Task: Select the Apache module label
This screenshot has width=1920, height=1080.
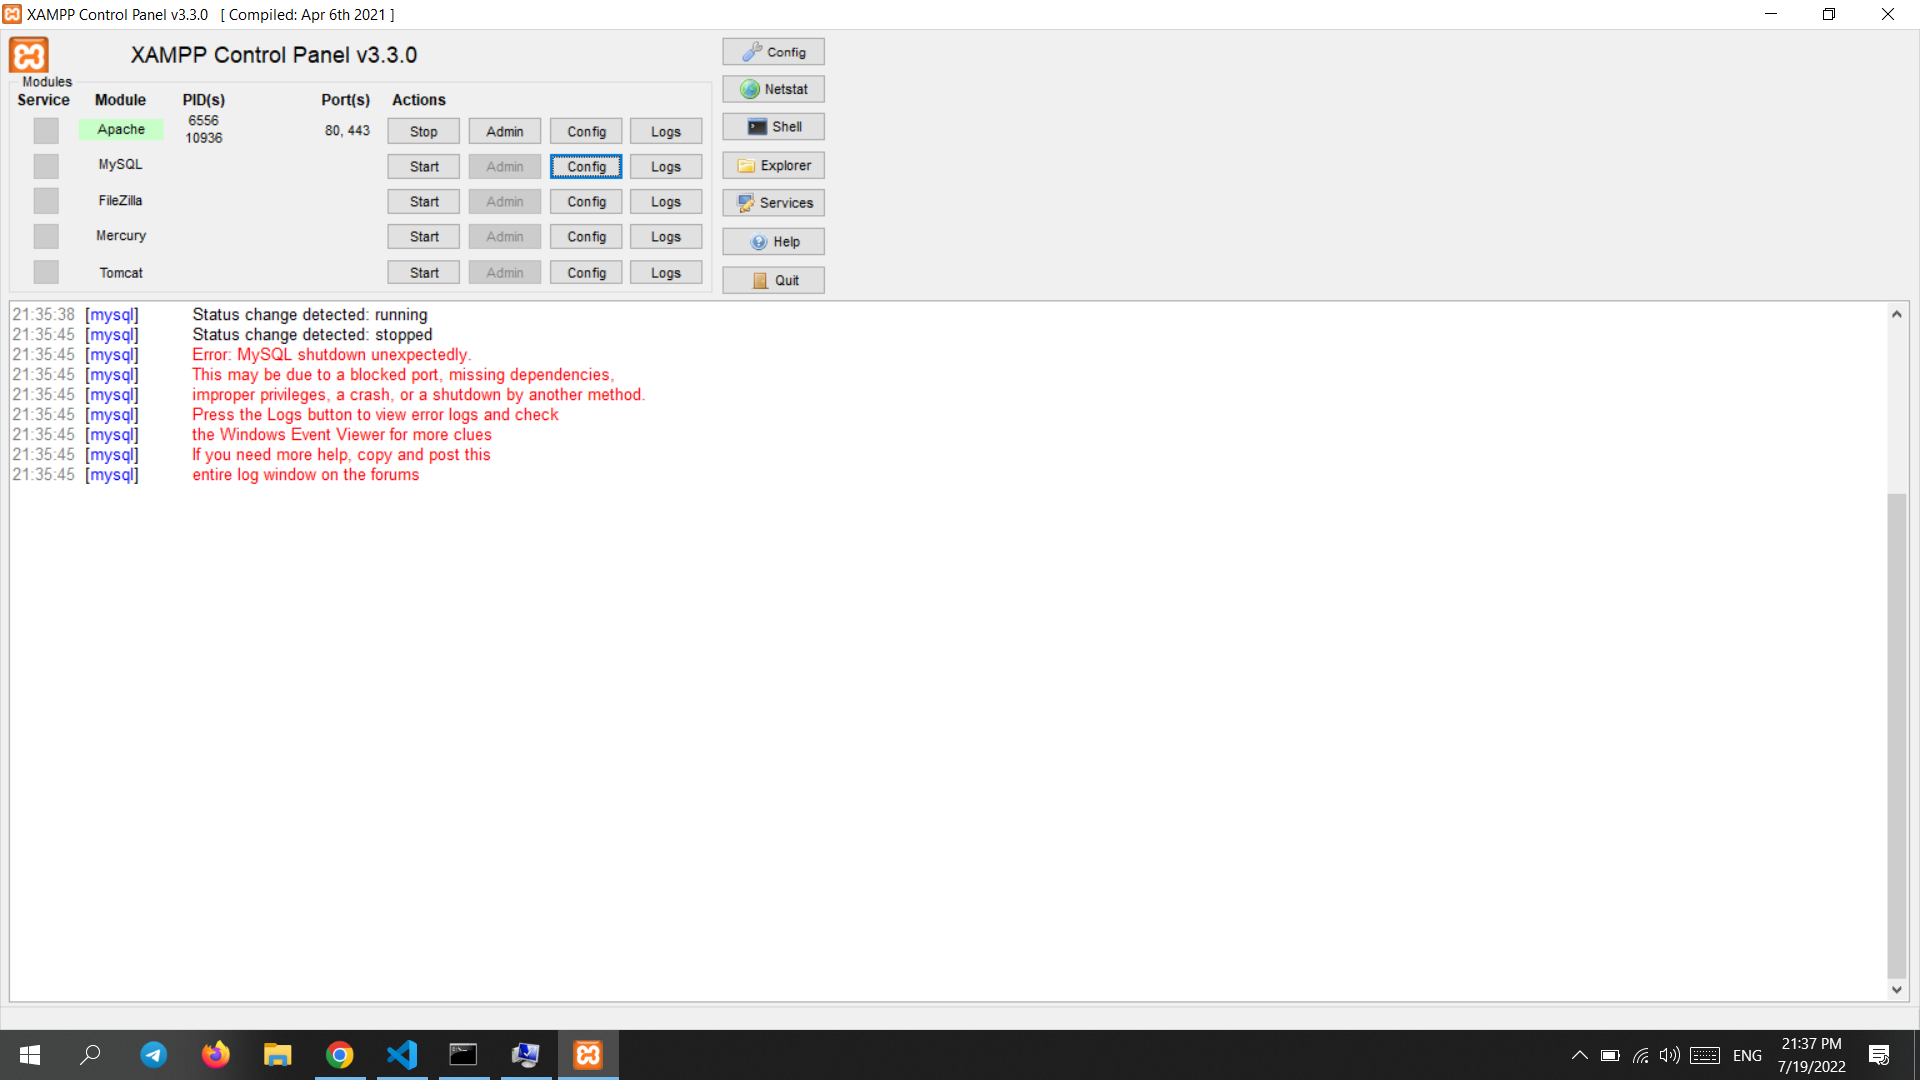Action: coord(121,129)
